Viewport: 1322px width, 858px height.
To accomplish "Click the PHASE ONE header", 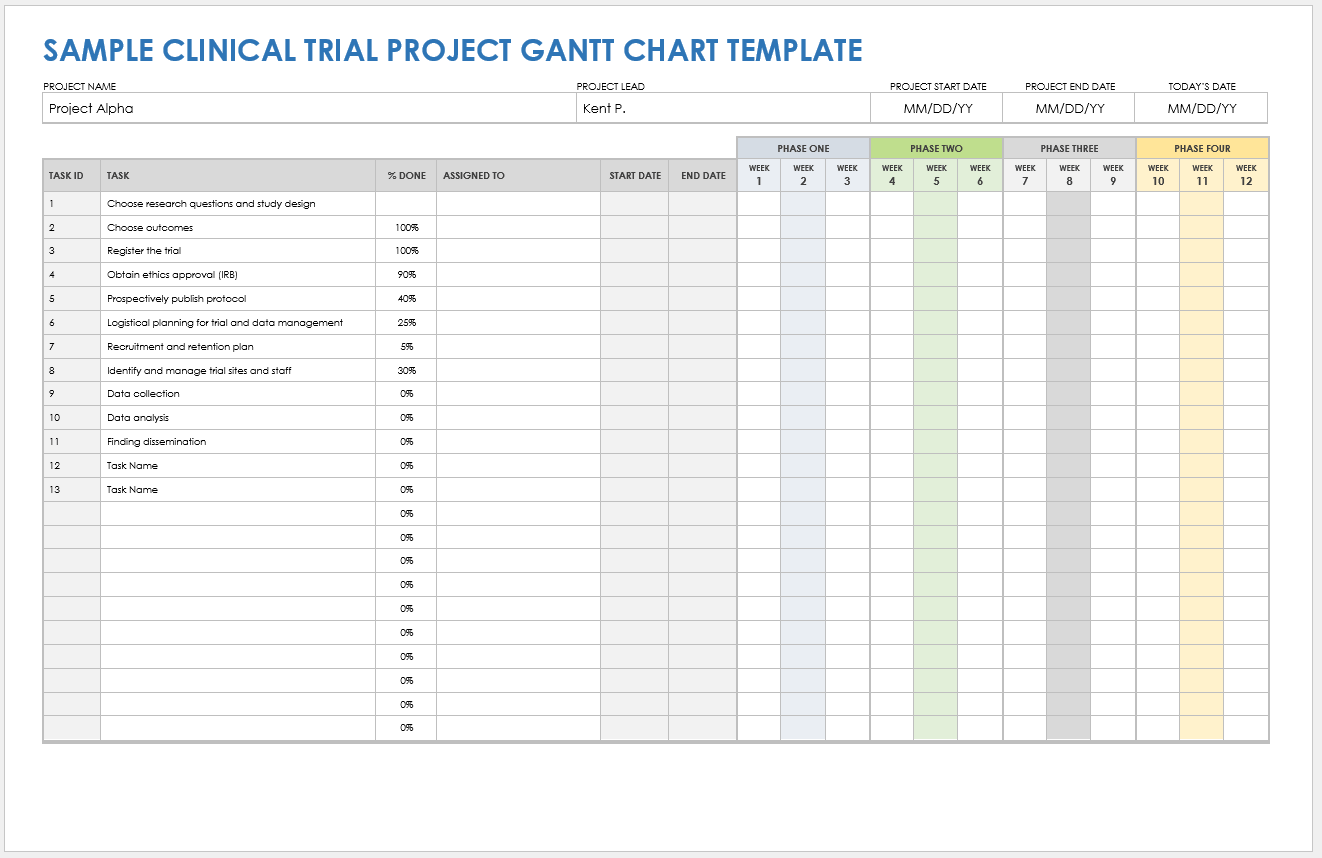I will 802,148.
